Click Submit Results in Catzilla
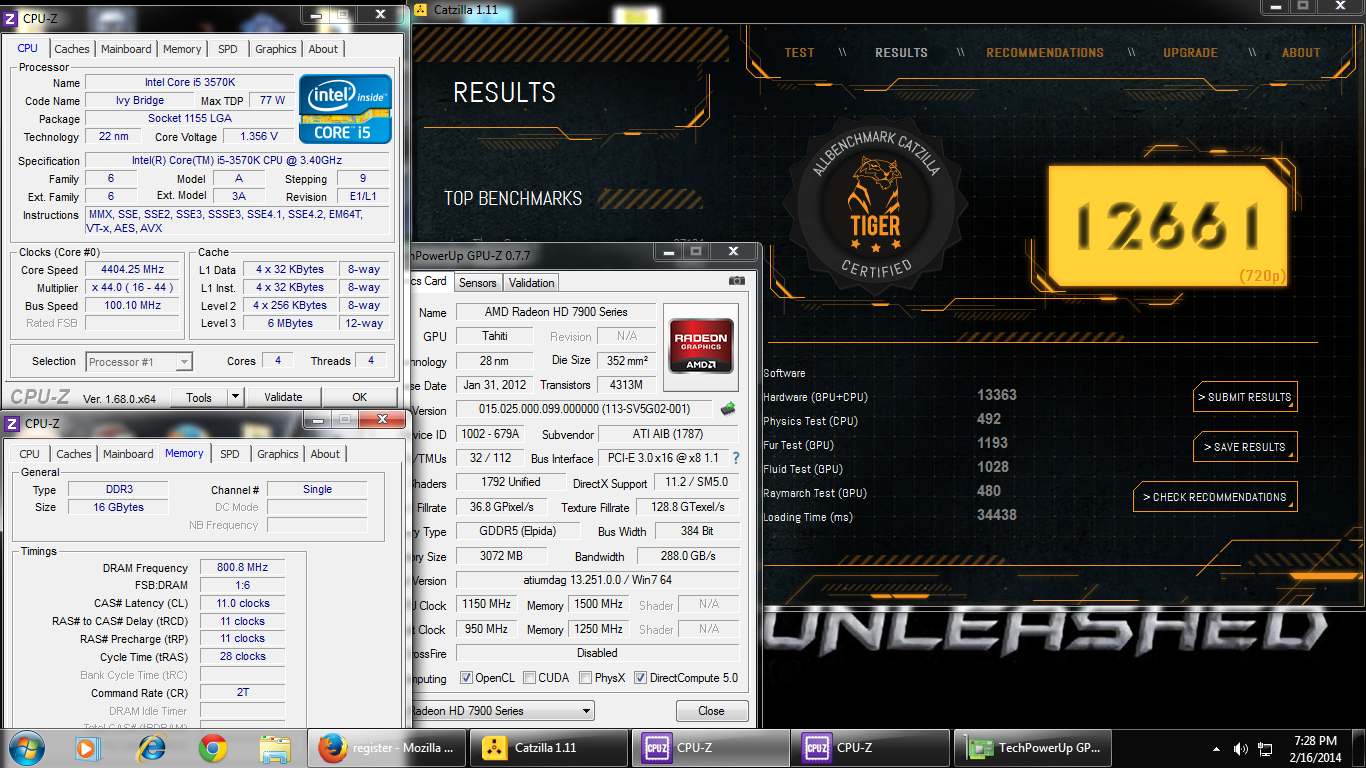 tap(1246, 397)
